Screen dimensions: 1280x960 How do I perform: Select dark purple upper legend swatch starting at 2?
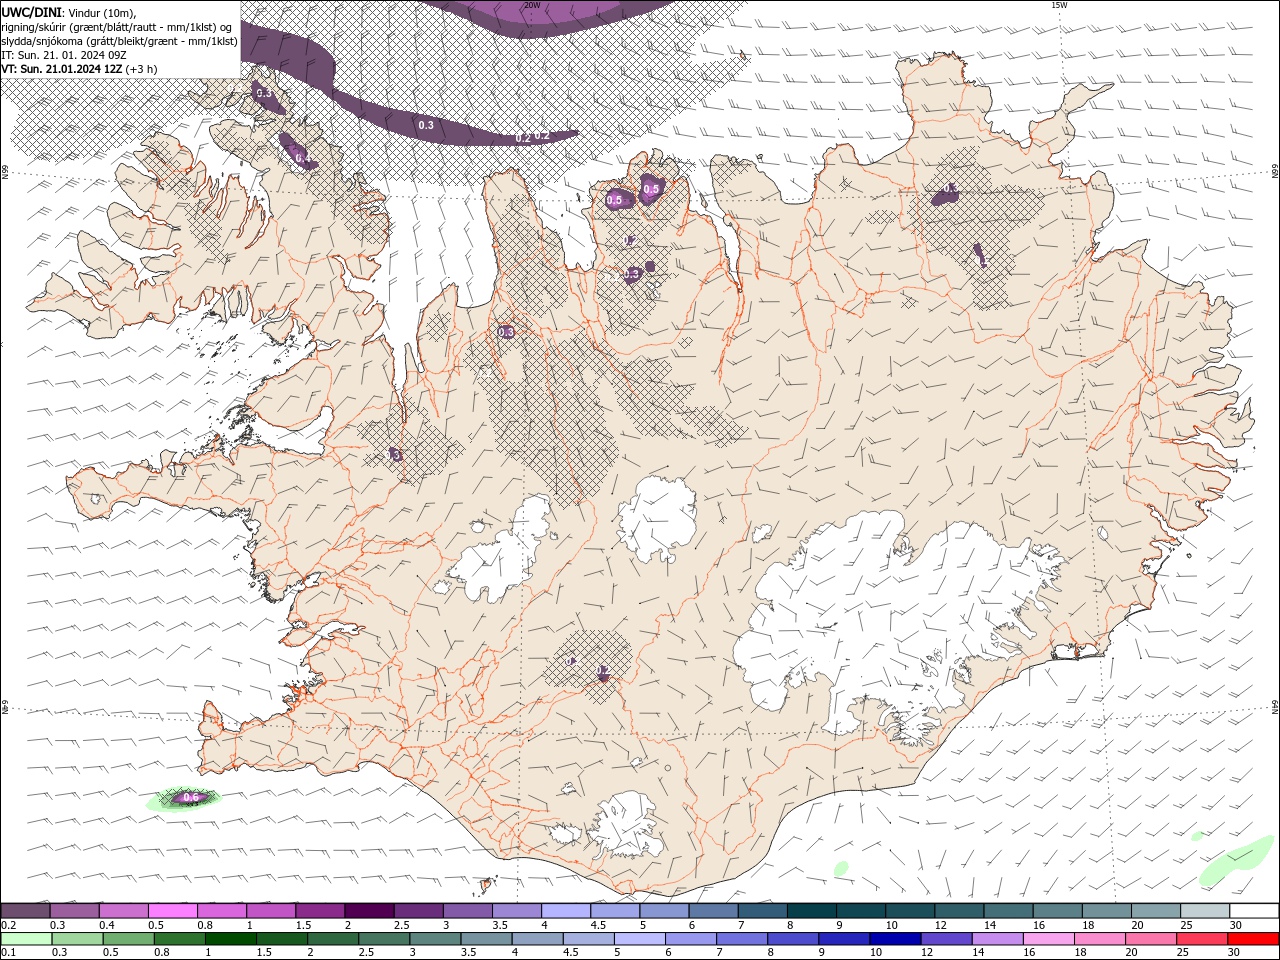pyautogui.click(x=368, y=911)
